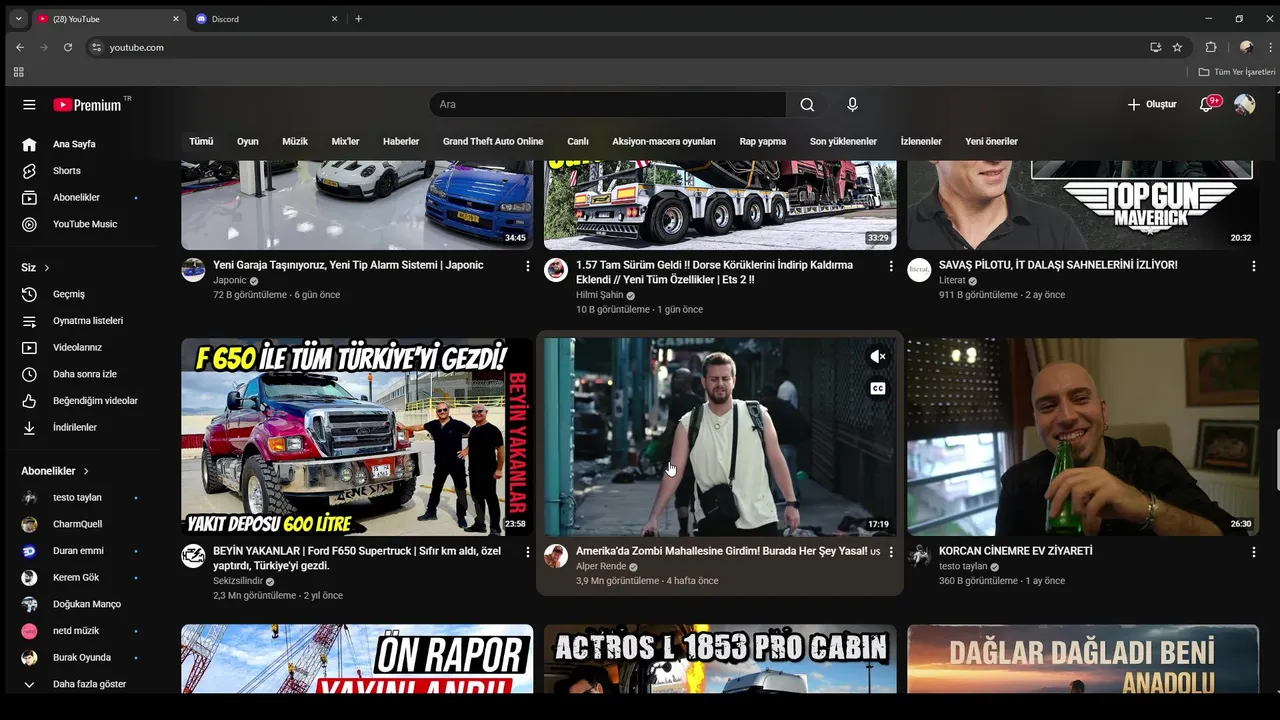The image size is (1280, 720).
Task: Unmute the Alper Rende preview video
Action: tap(878, 357)
